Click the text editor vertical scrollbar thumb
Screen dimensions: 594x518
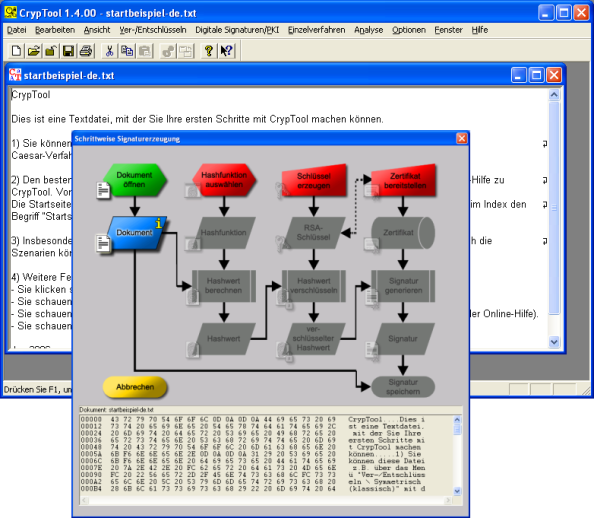[x=554, y=207]
